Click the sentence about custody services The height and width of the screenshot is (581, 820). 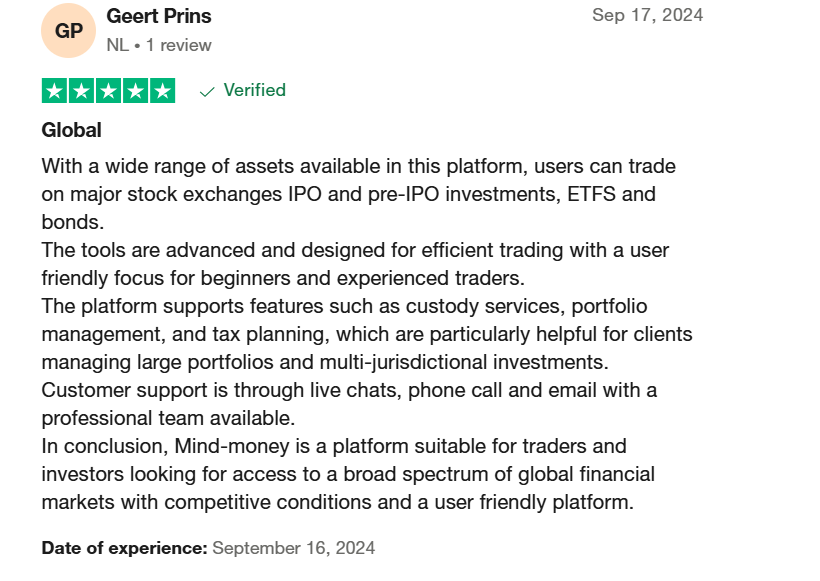tap(367, 334)
